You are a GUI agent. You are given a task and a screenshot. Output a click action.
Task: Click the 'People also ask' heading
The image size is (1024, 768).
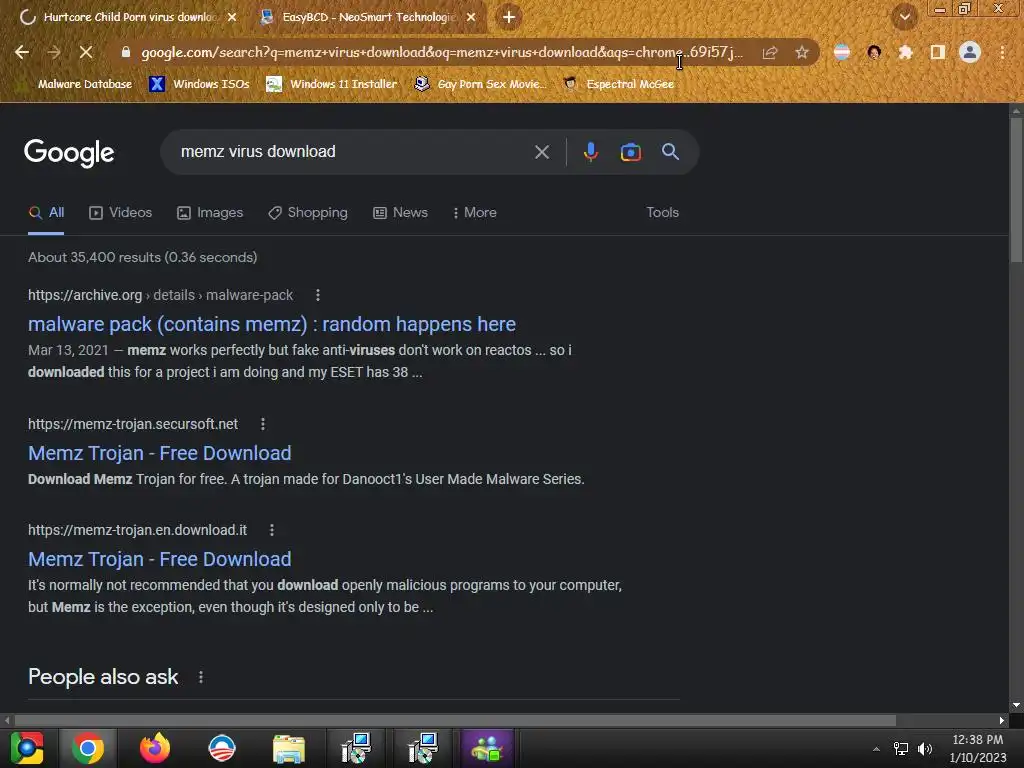(103, 677)
